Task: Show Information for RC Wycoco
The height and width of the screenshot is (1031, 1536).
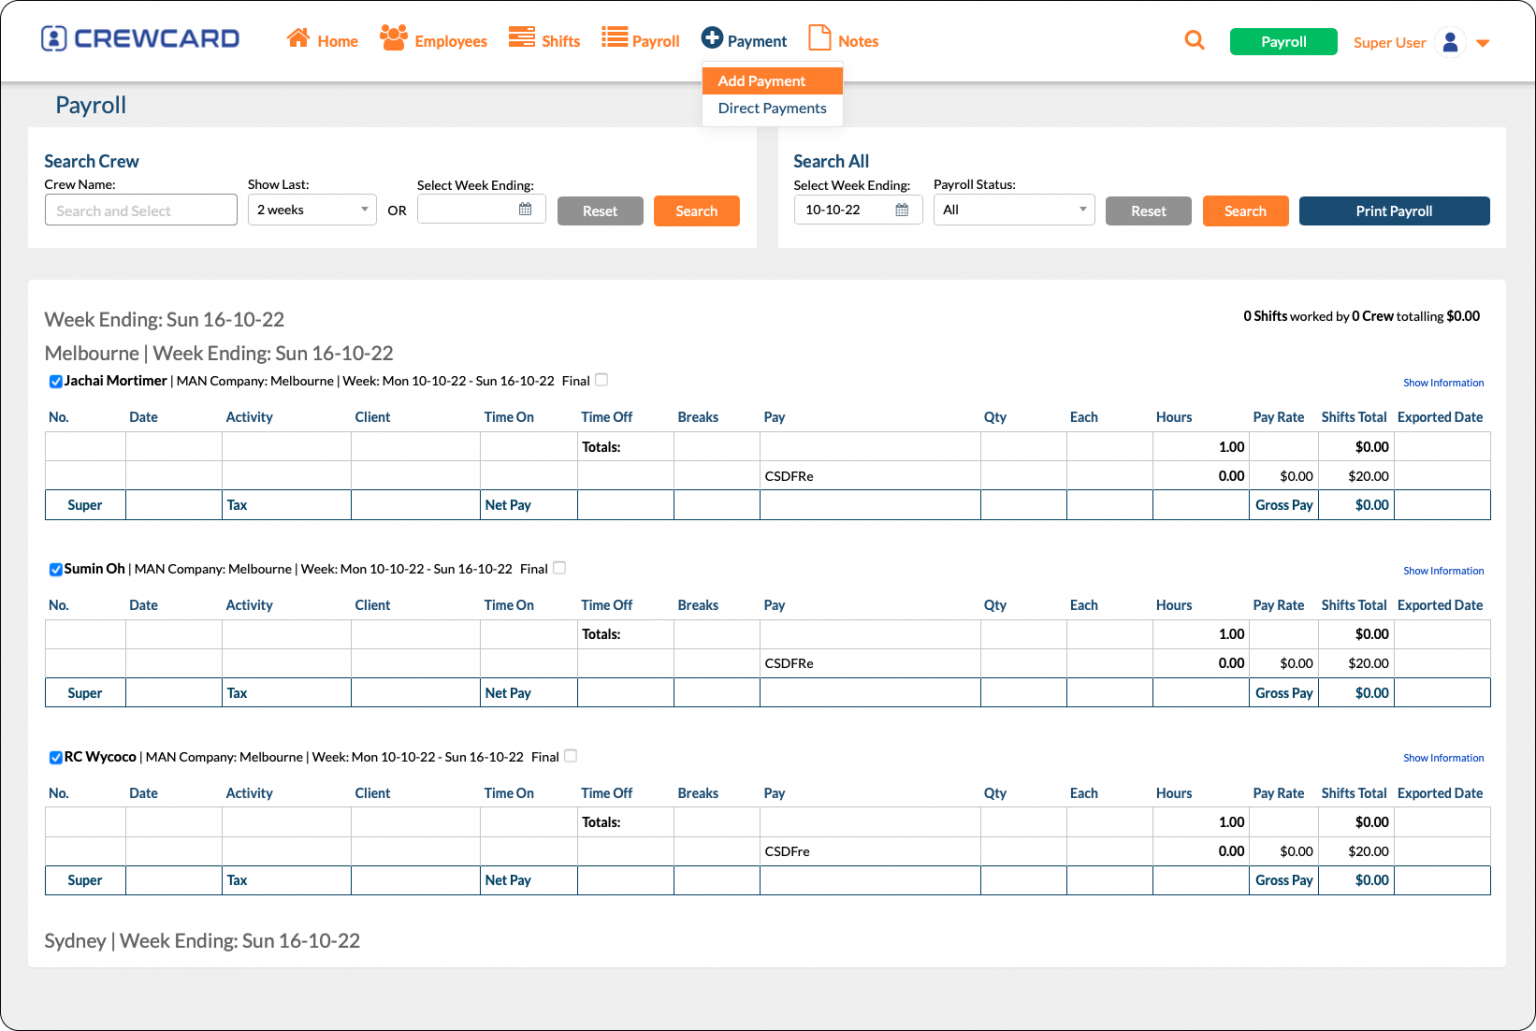Action: coord(1443,757)
